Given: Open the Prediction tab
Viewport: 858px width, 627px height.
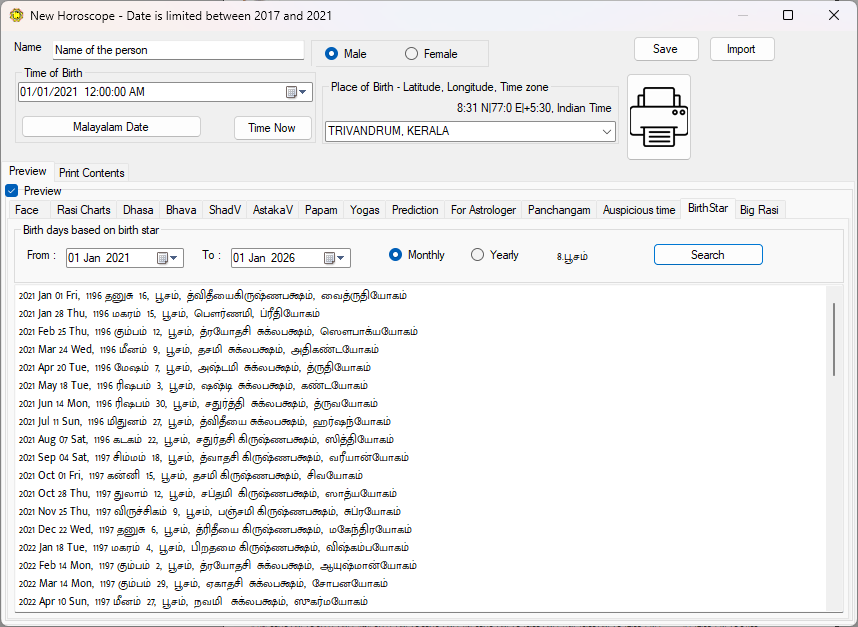Looking at the screenshot, I should 415,210.
